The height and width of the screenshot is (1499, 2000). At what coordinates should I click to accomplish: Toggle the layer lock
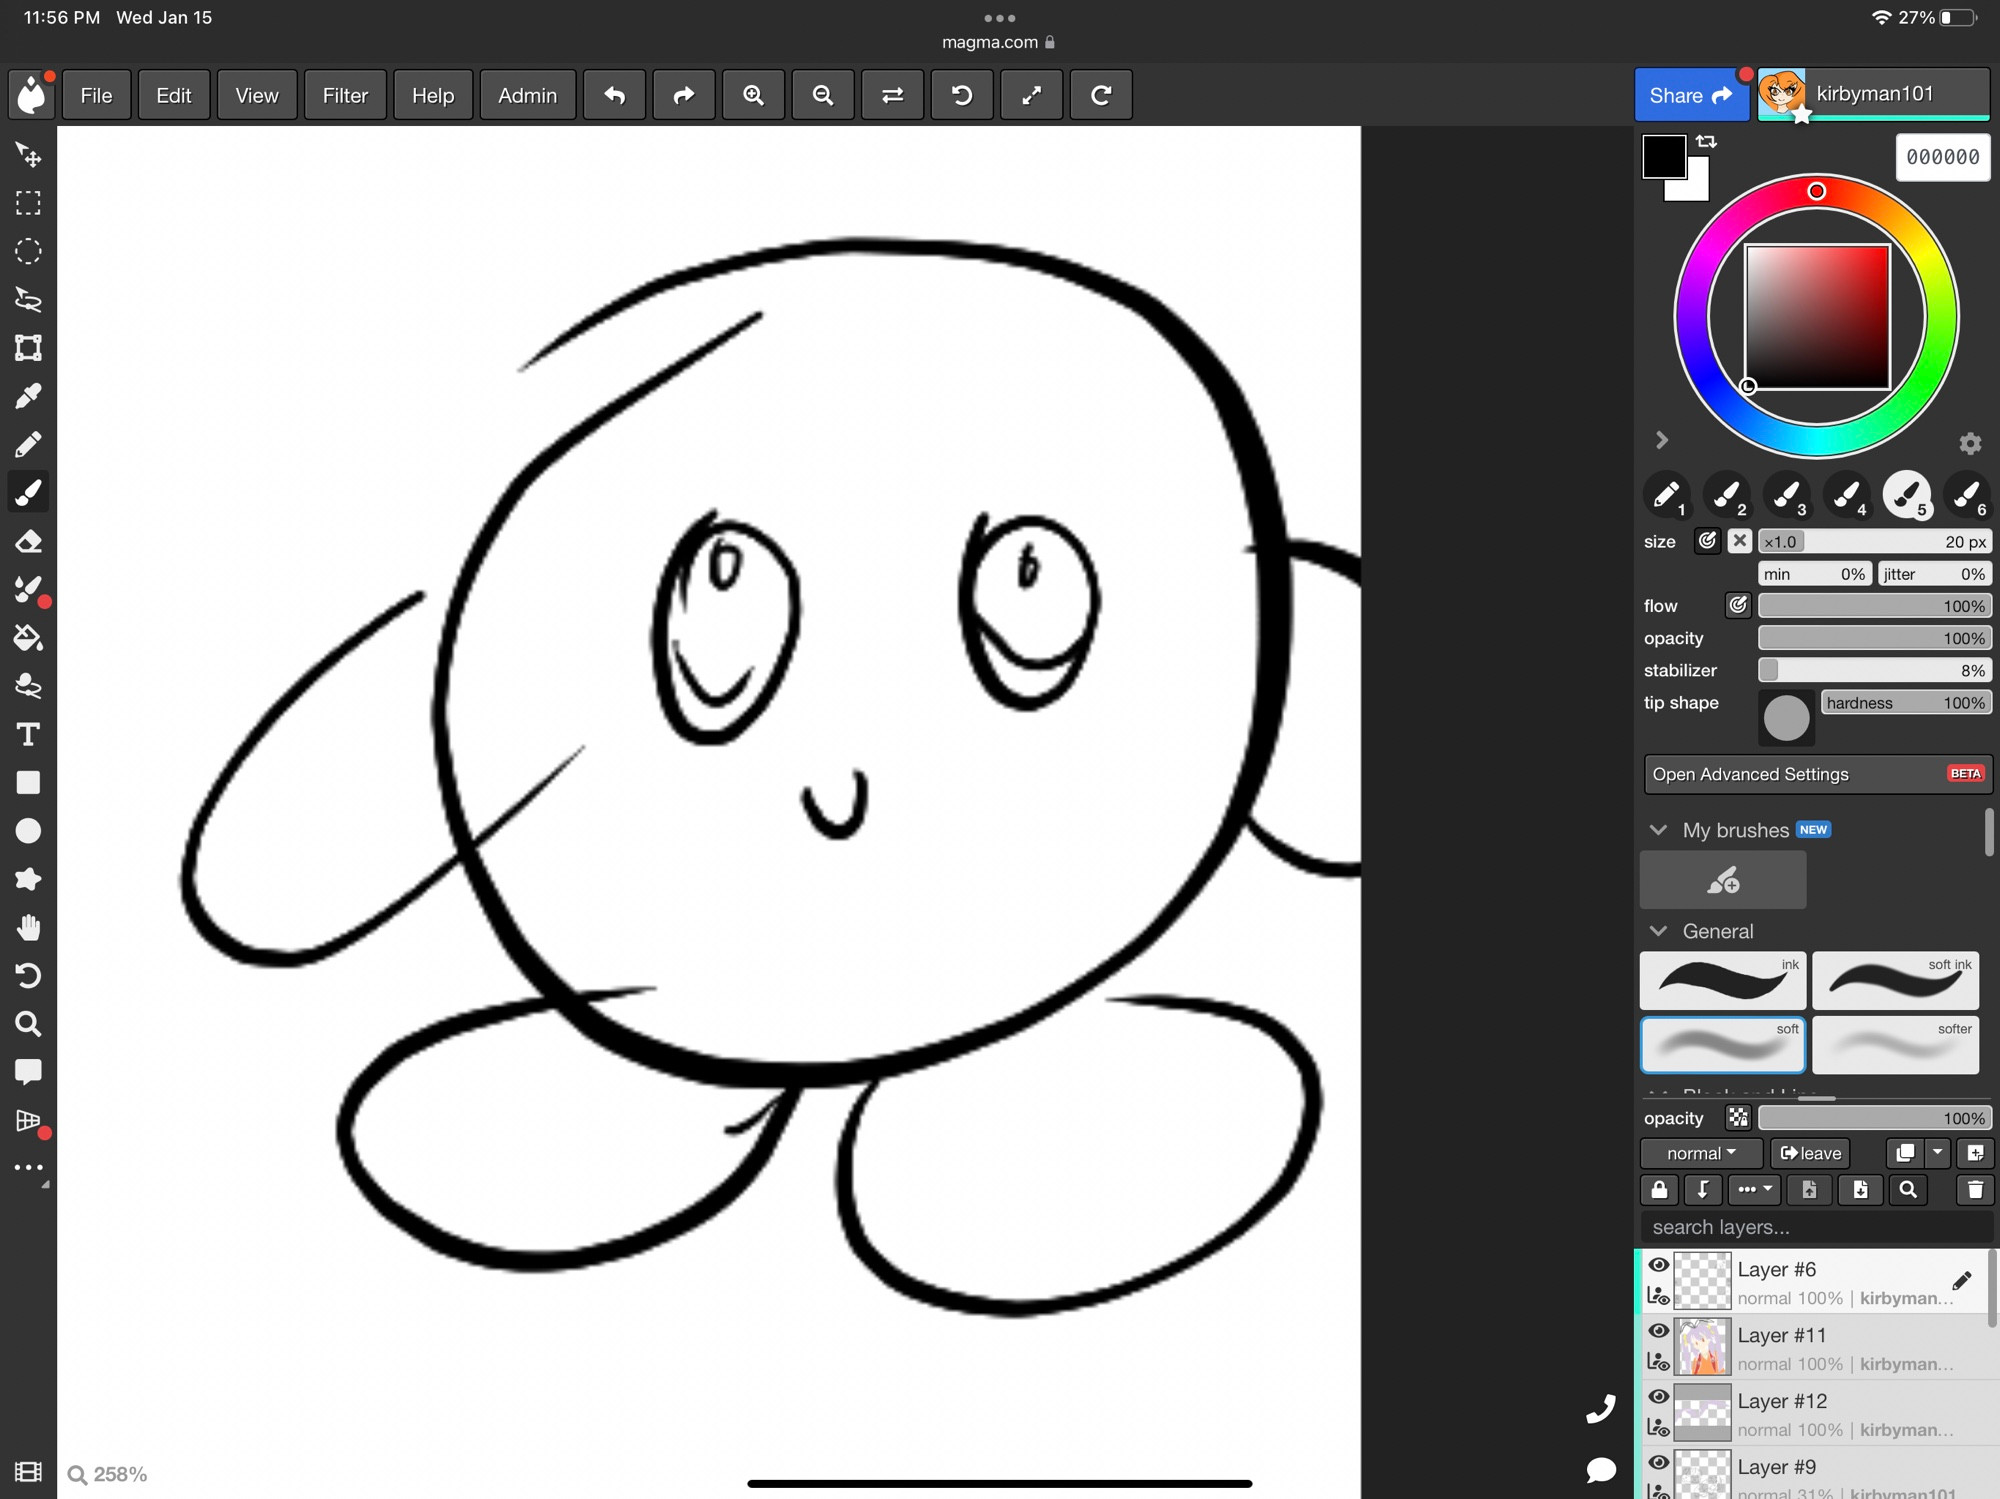click(x=1659, y=1189)
